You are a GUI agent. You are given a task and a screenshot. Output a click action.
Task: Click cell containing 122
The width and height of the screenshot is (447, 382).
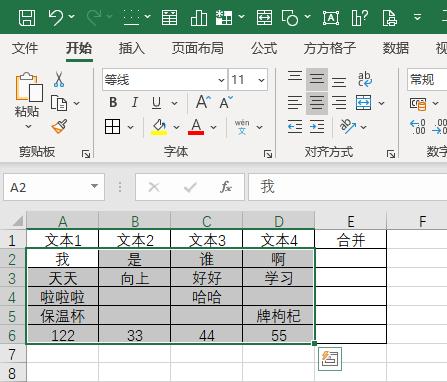(63, 335)
